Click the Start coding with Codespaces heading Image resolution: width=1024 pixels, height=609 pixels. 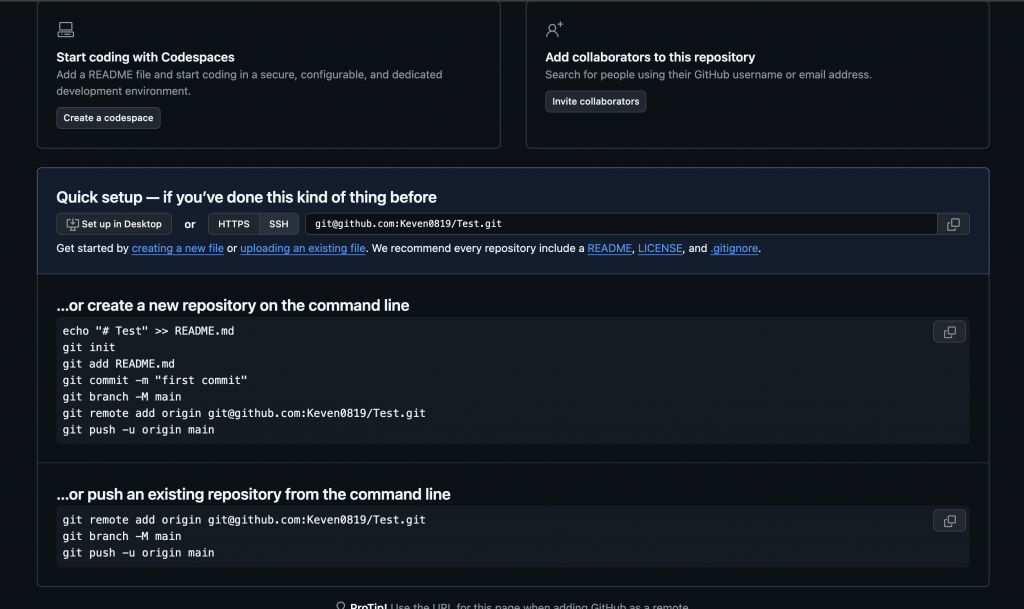[145, 57]
